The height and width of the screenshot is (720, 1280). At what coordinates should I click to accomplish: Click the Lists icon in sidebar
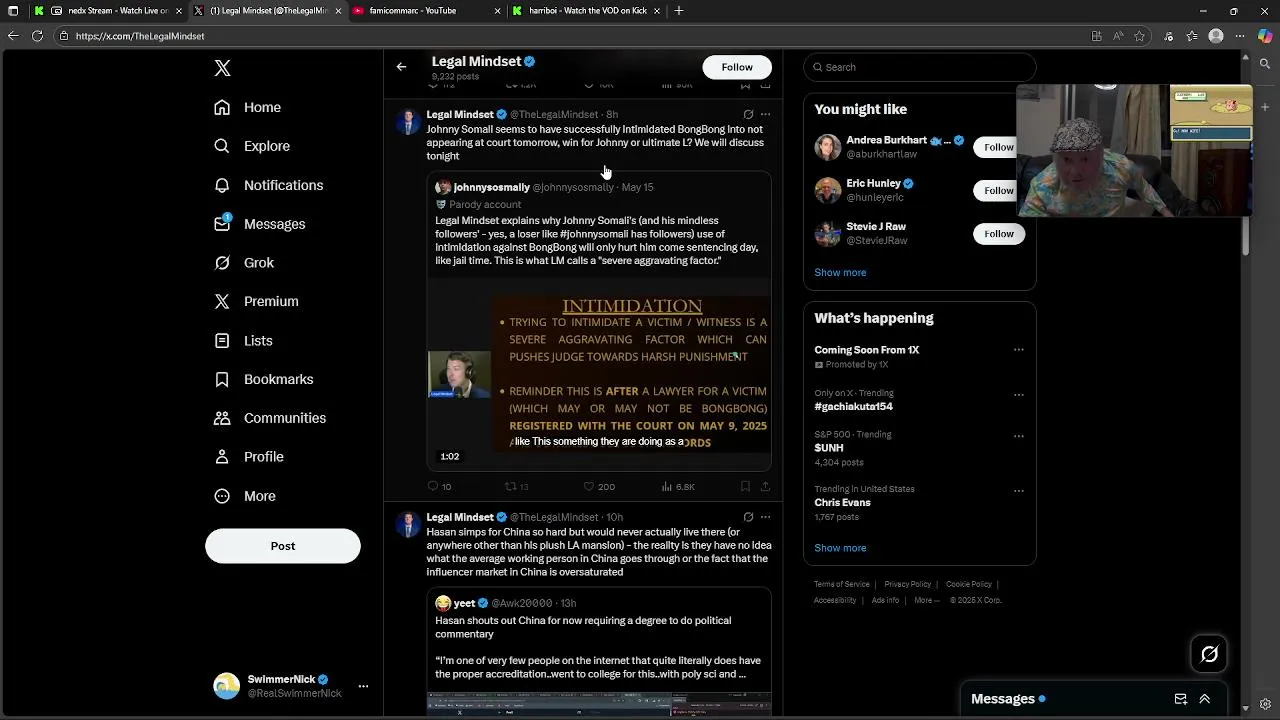(222, 341)
